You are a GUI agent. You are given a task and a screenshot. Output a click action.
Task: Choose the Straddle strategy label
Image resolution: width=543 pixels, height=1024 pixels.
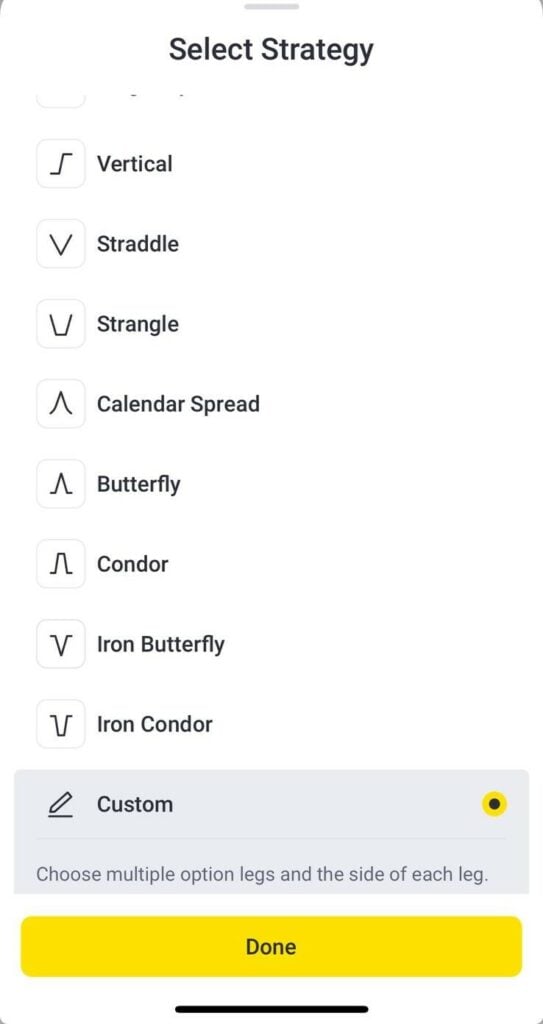click(x=138, y=244)
